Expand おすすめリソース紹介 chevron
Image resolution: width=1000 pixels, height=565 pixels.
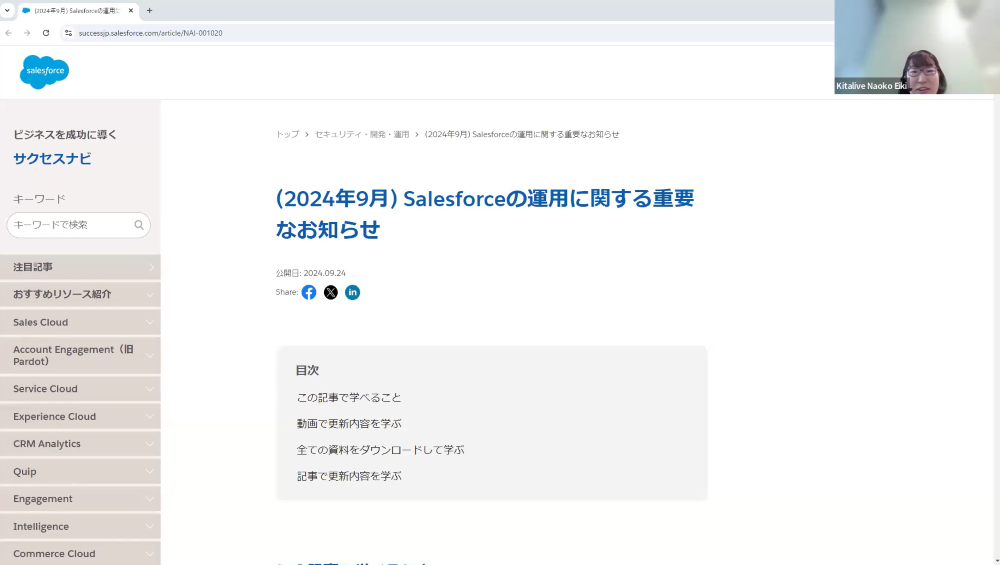click(x=150, y=295)
